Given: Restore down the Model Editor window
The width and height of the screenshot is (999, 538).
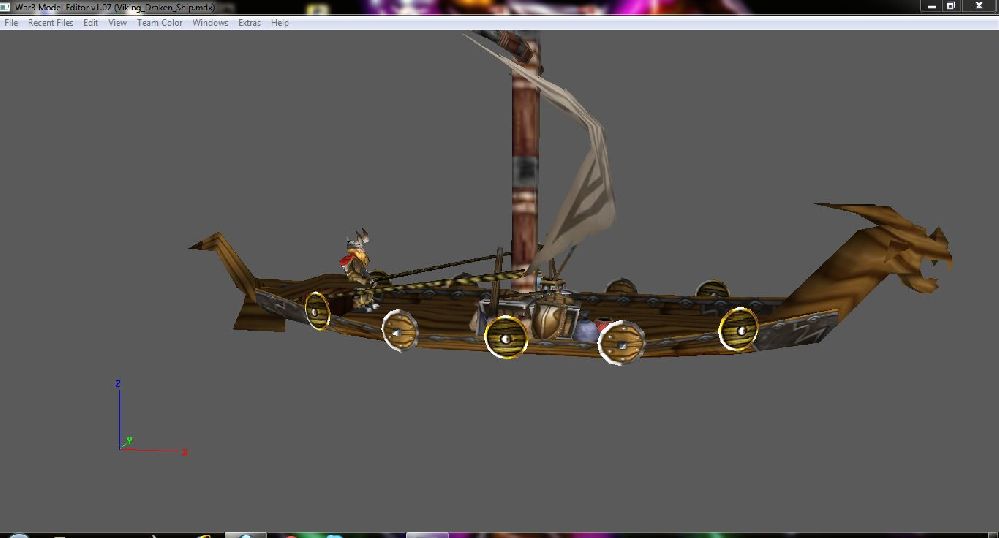Looking at the screenshot, I should tap(951, 6).
